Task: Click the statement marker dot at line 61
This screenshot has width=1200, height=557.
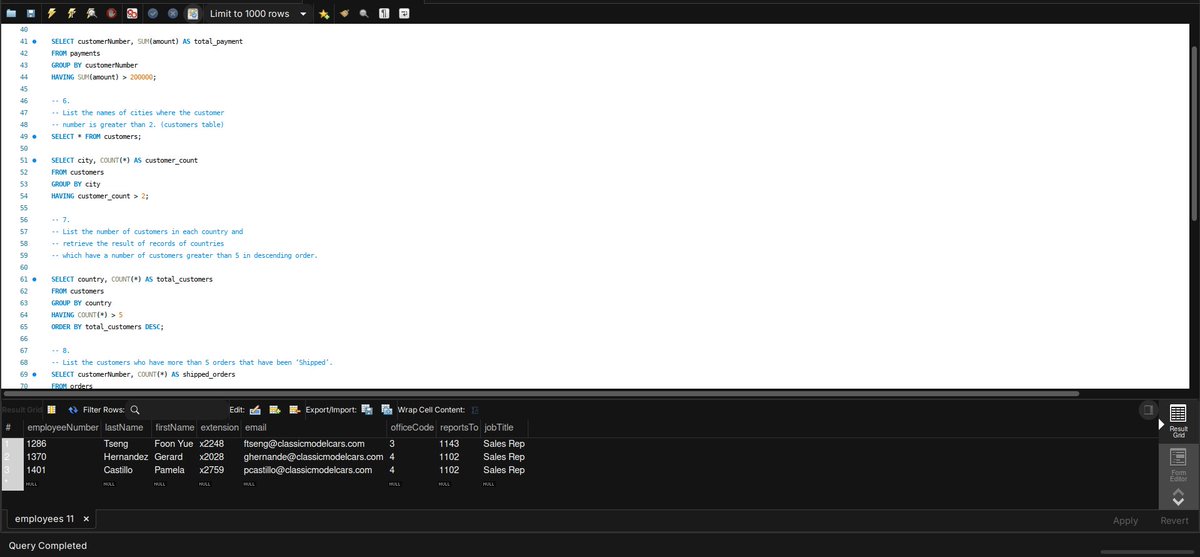Action: (35, 279)
